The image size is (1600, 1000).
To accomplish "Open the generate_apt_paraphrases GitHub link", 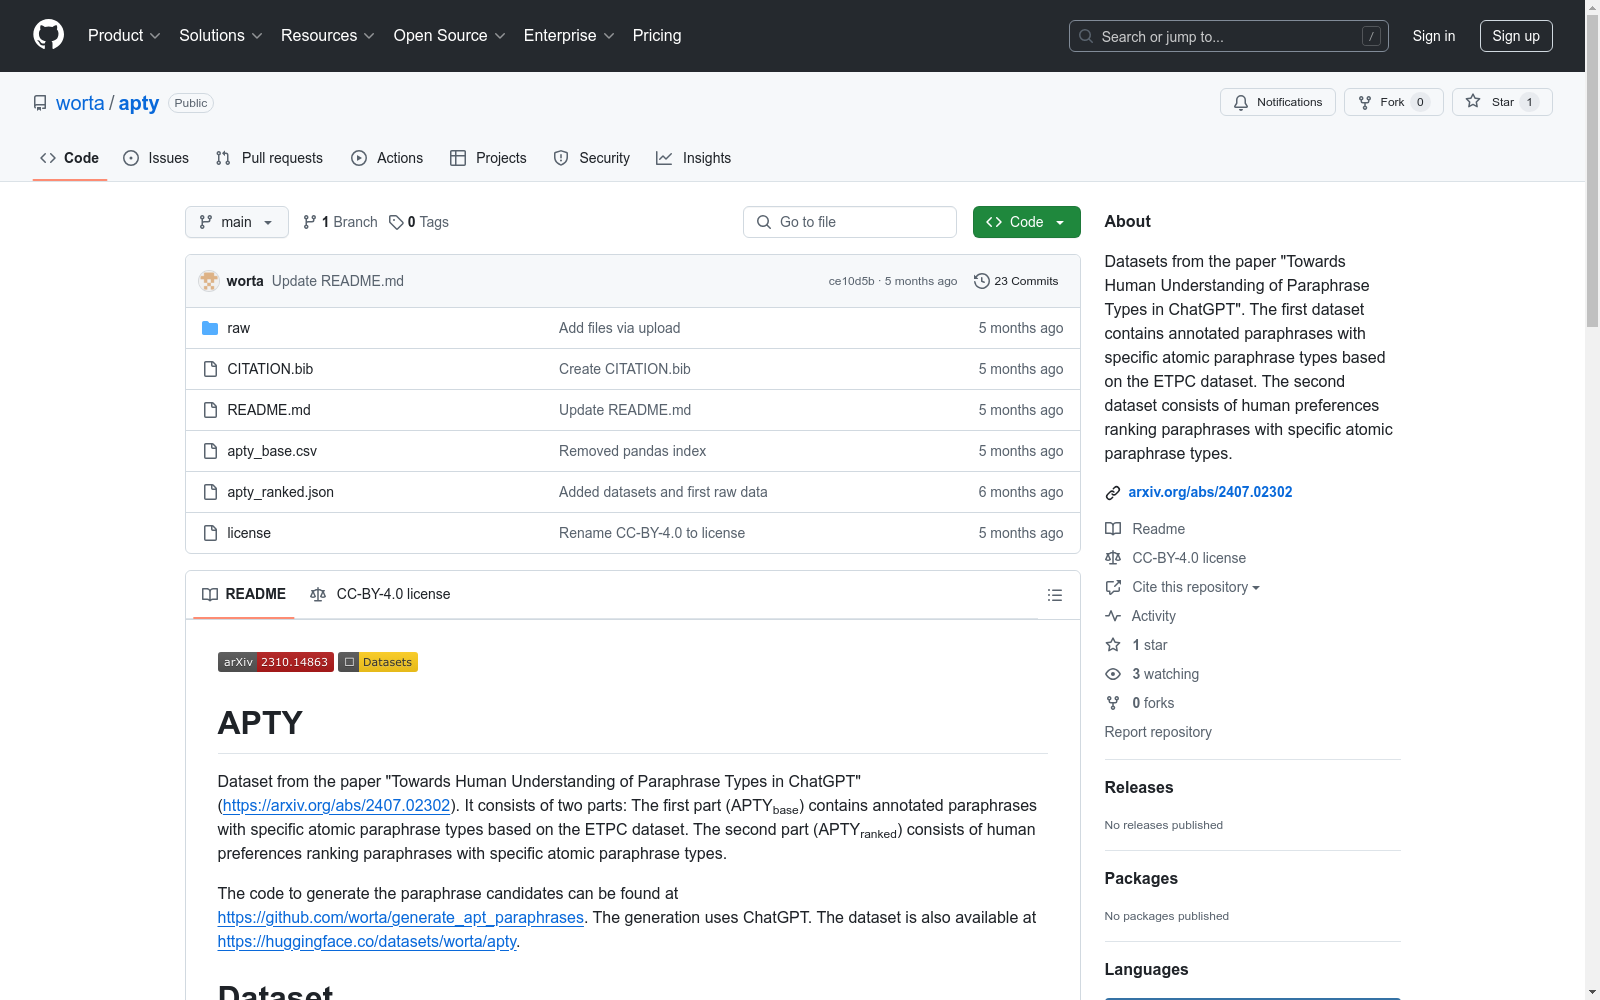I will 401,917.
